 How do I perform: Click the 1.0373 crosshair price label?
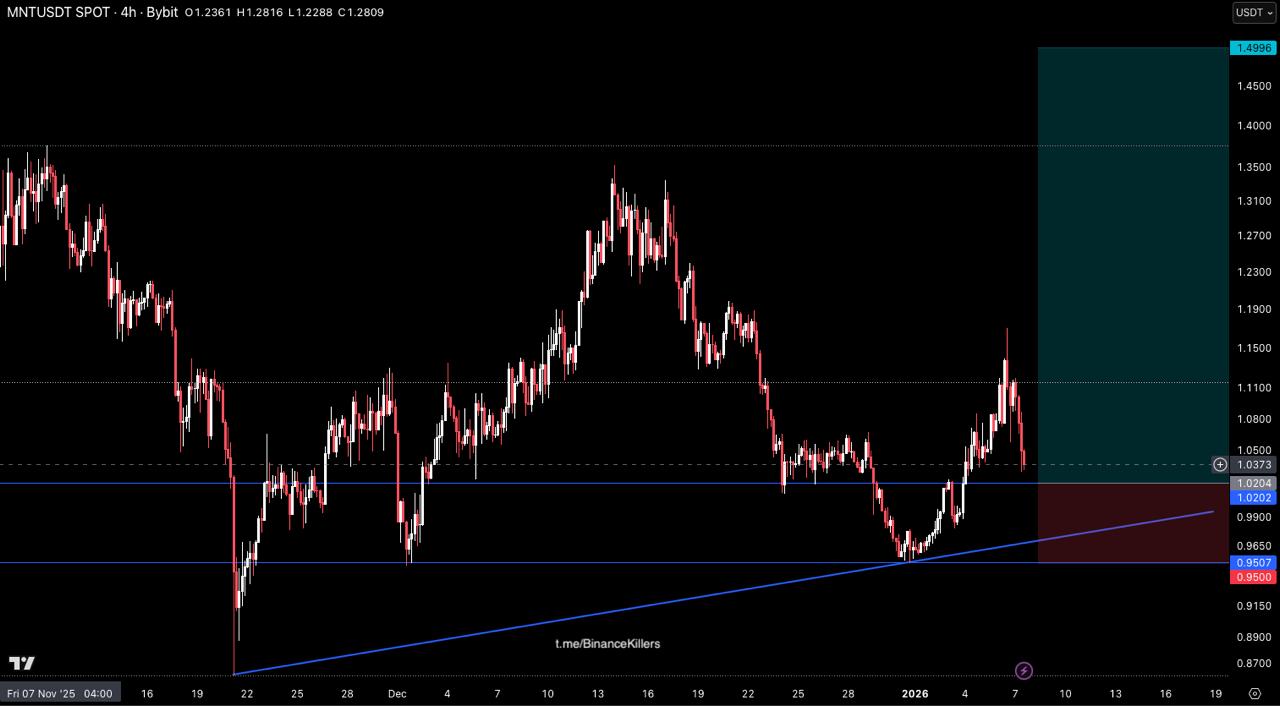pyautogui.click(x=1254, y=464)
